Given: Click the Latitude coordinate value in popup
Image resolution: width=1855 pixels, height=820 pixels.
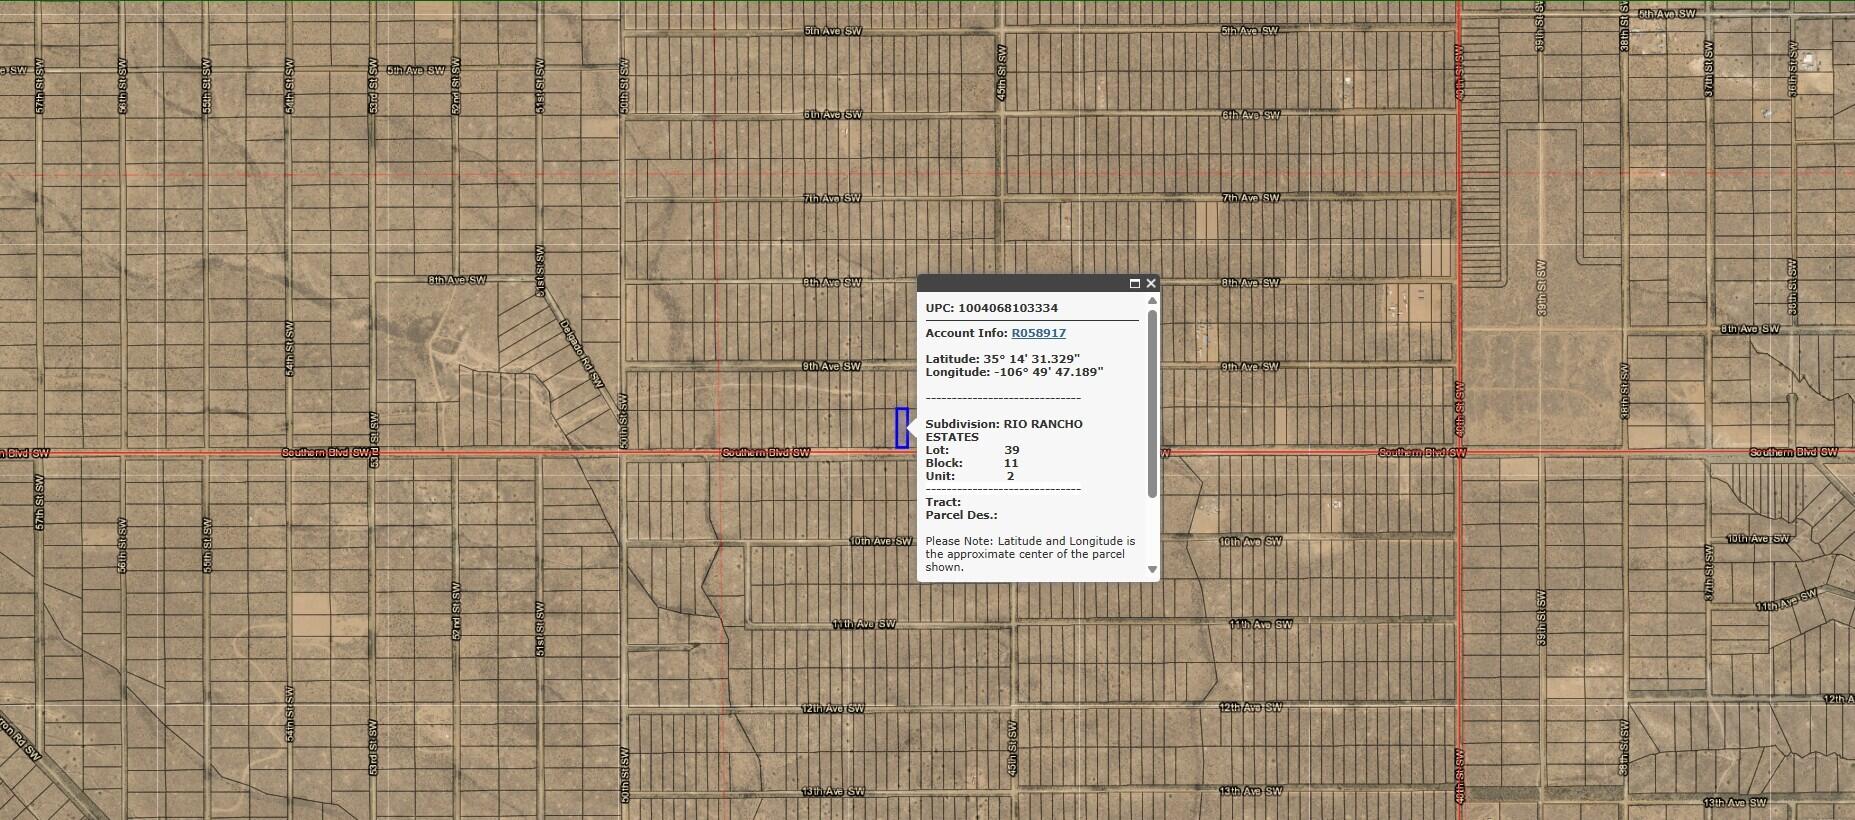Looking at the screenshot, I should point(1031,359).
